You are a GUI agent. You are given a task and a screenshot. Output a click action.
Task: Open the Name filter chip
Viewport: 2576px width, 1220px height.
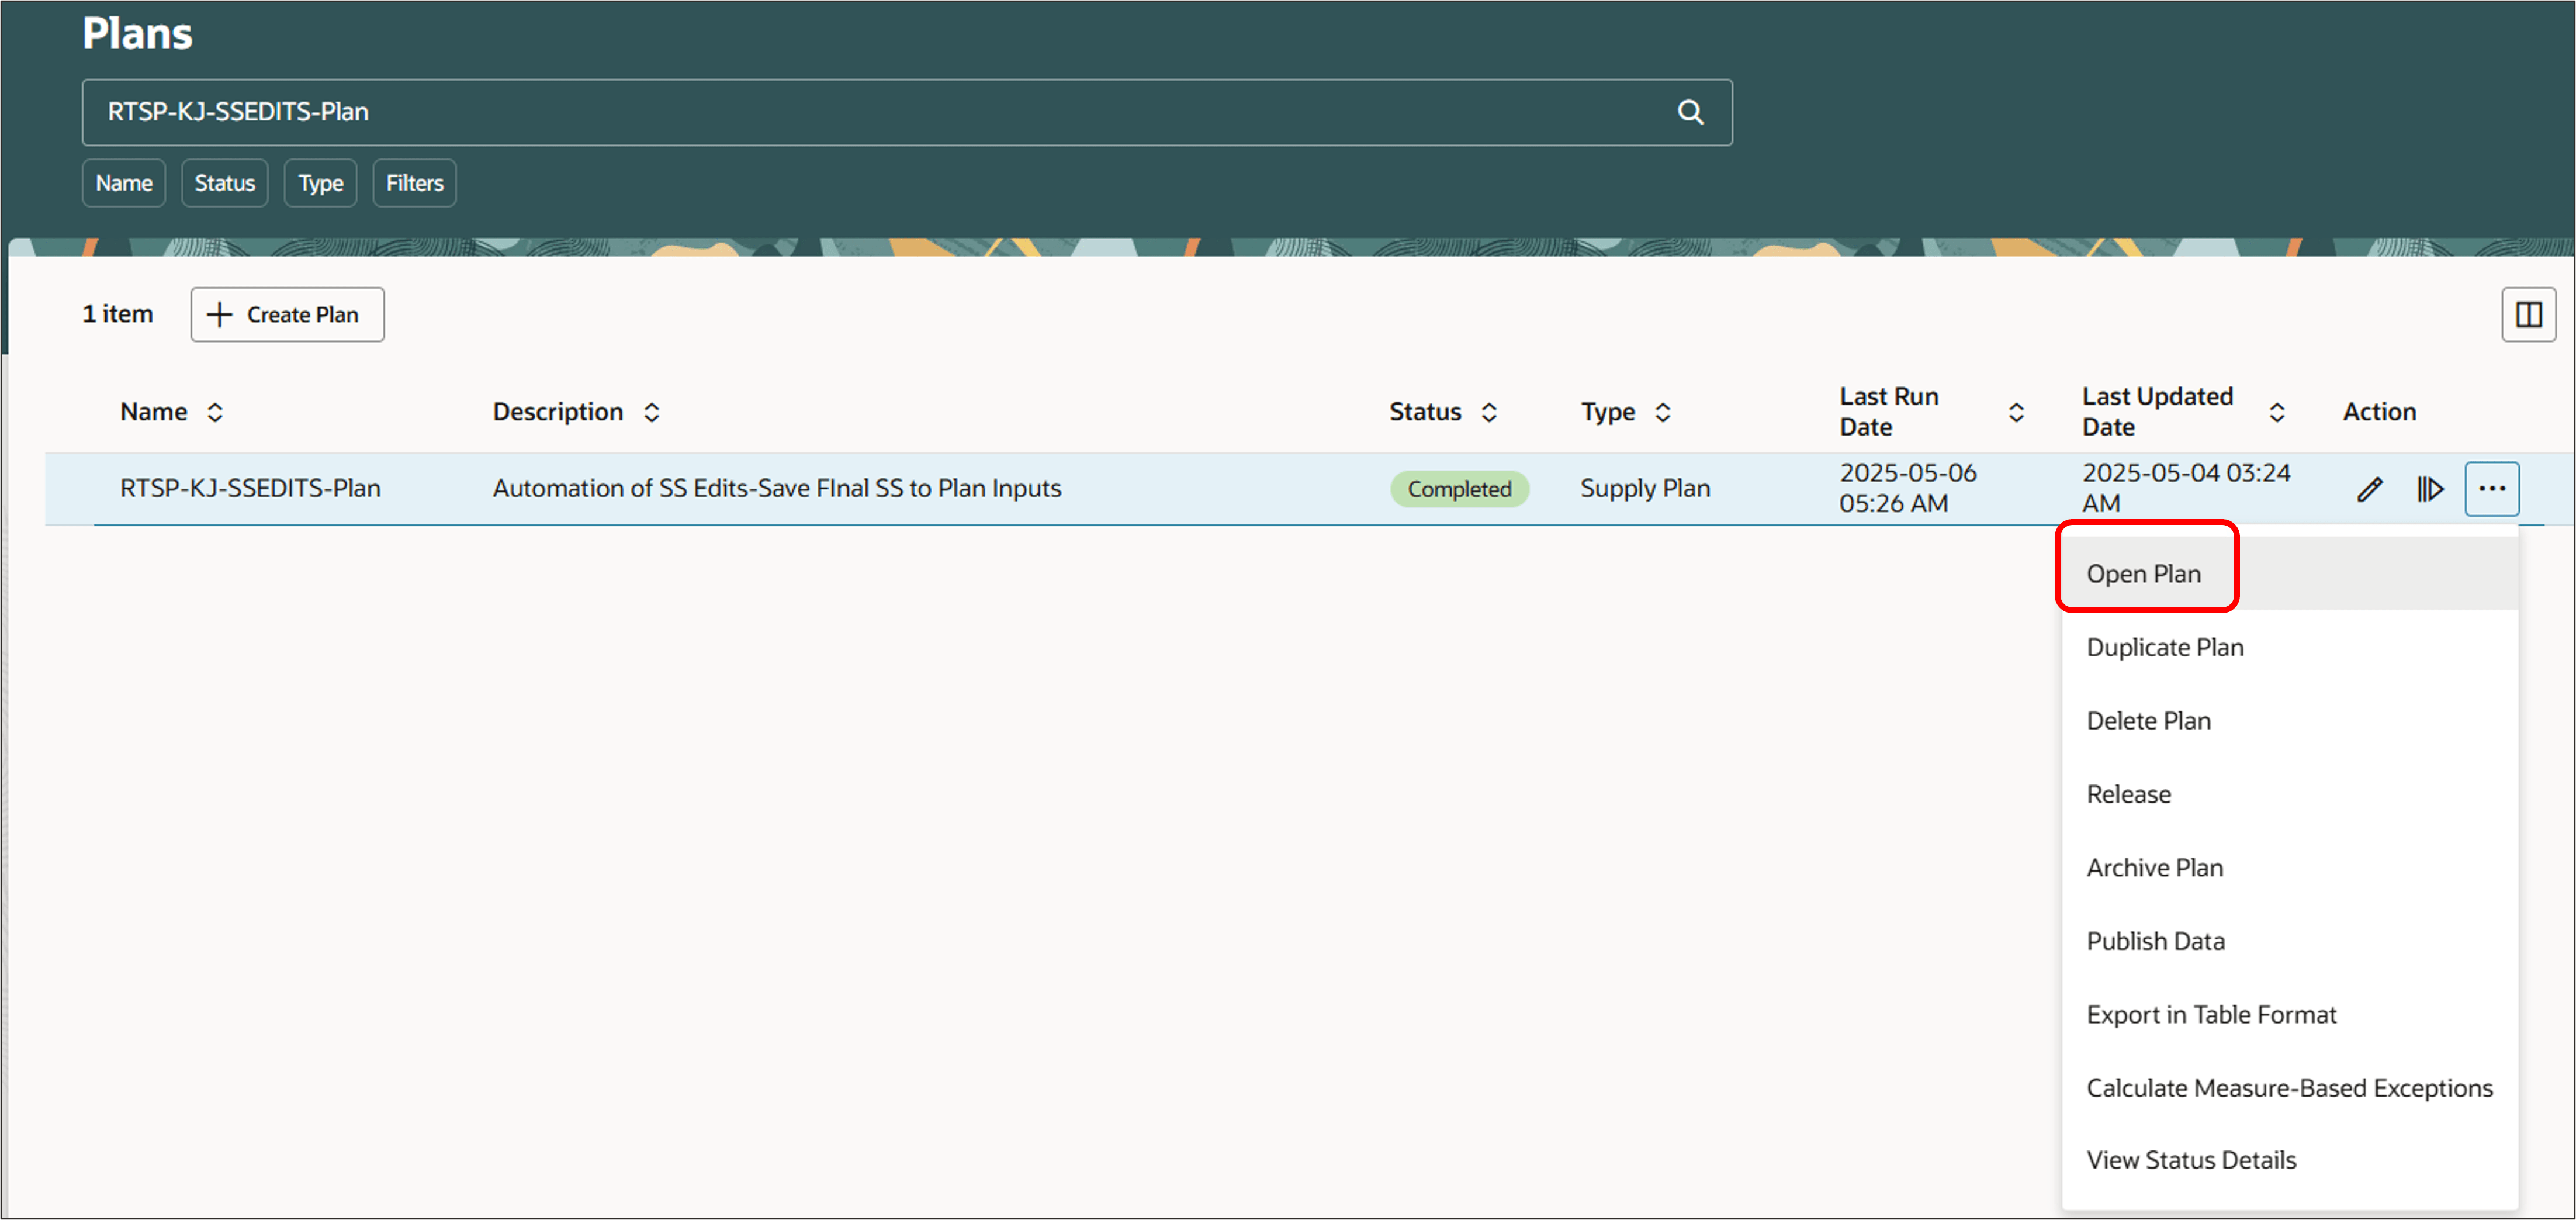coord(124,183)
